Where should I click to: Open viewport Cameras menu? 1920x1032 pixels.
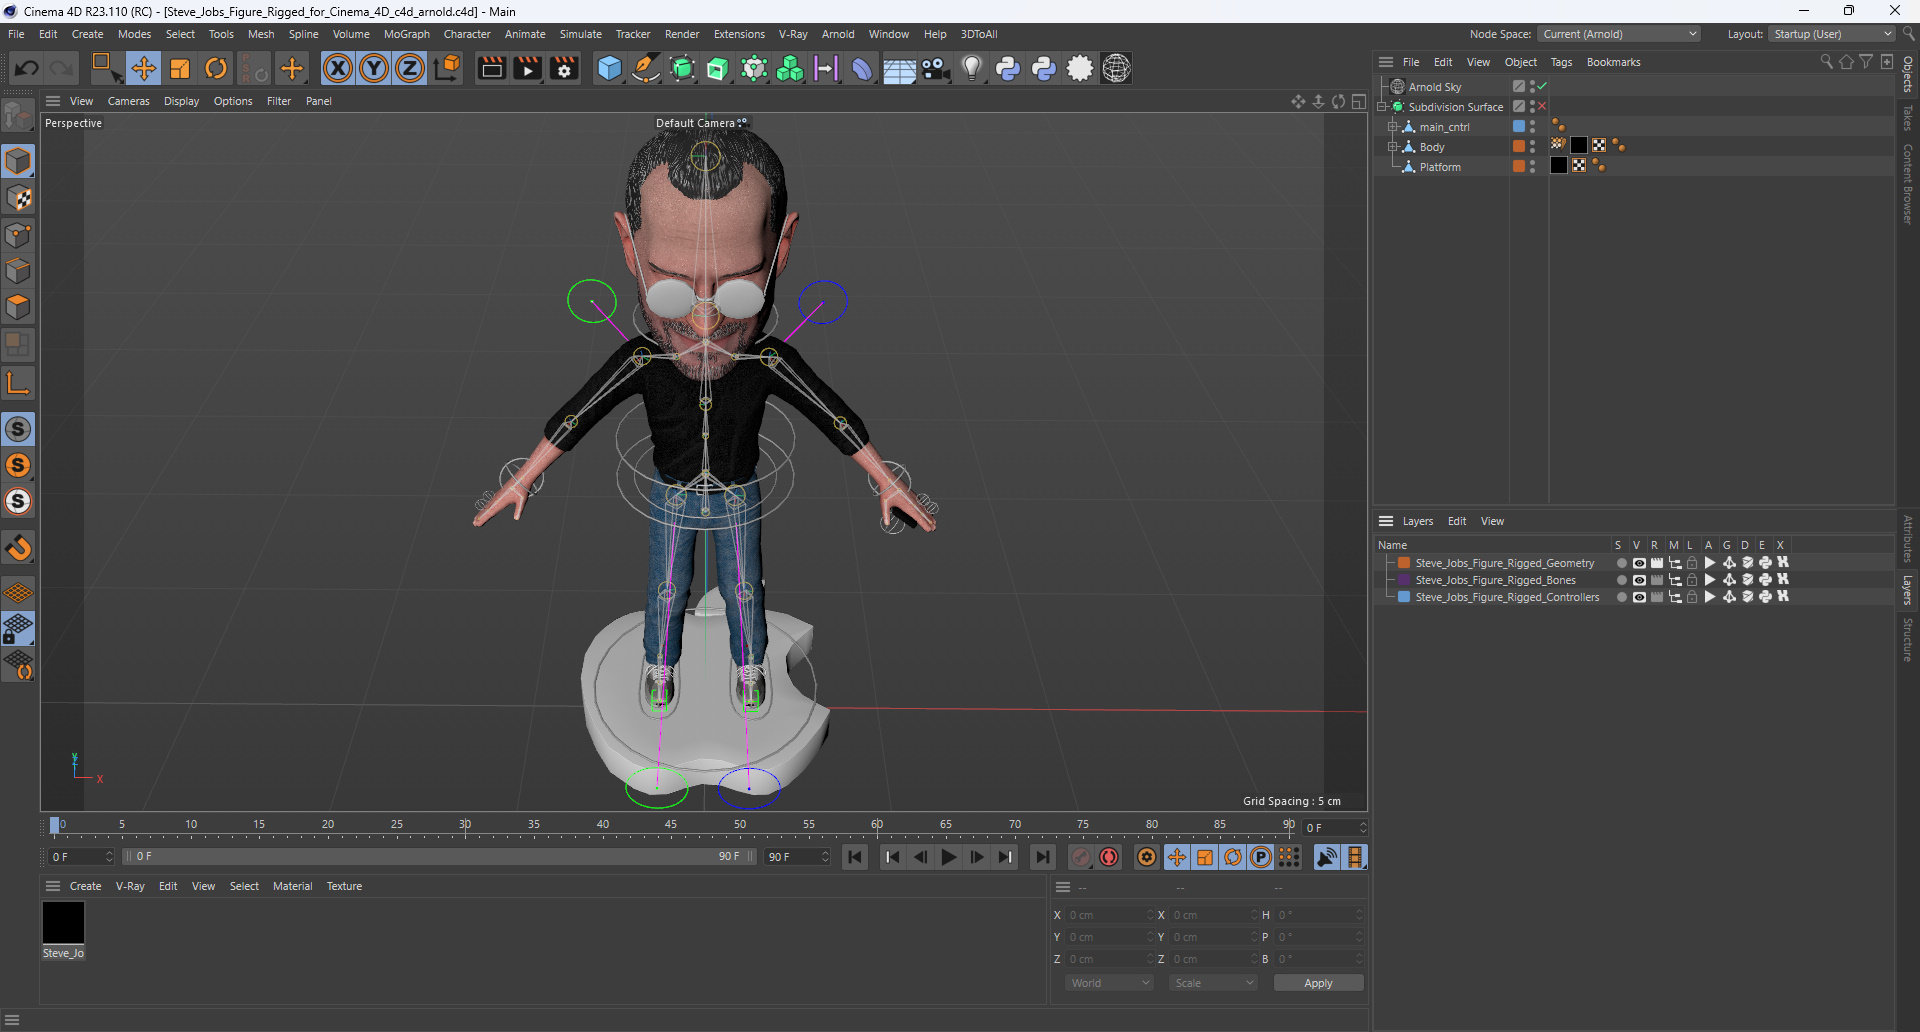pyautogui.click(x=128, y=101)
